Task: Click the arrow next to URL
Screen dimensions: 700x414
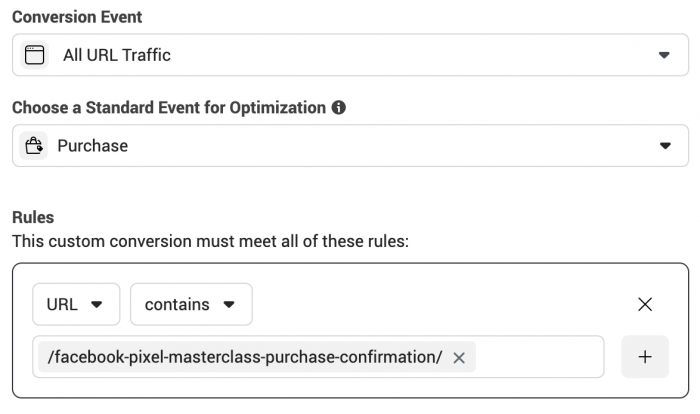Action: [x=96, y=305]
